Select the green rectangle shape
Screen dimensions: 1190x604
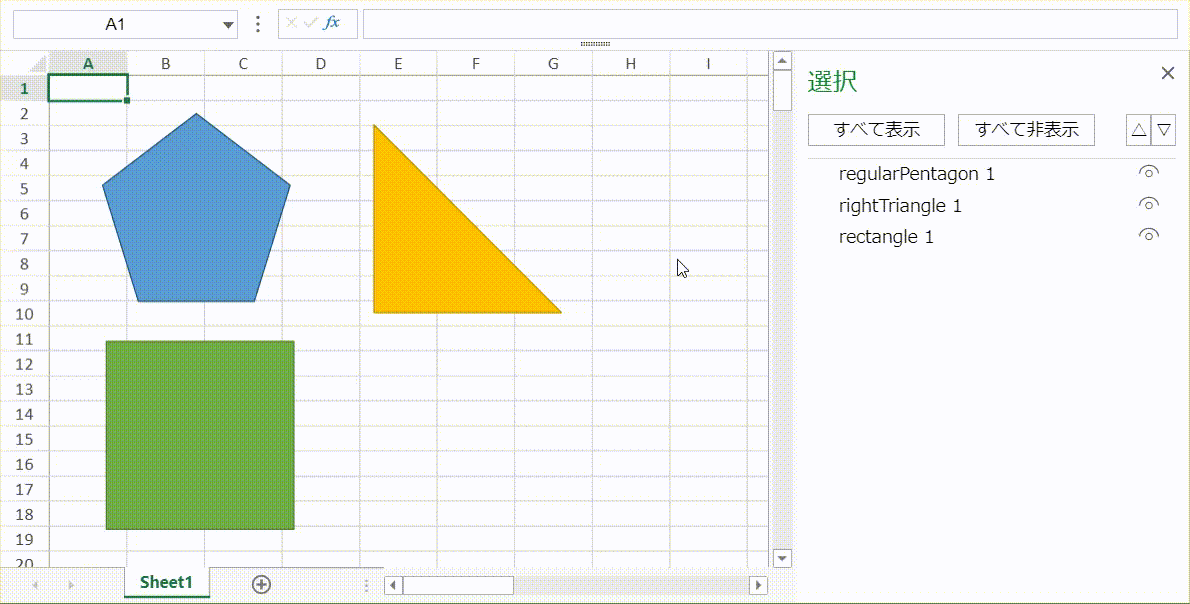[x=200, y=435]
